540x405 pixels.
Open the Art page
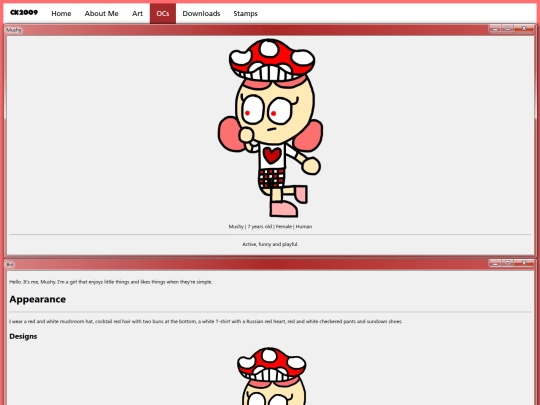[137, 13]
